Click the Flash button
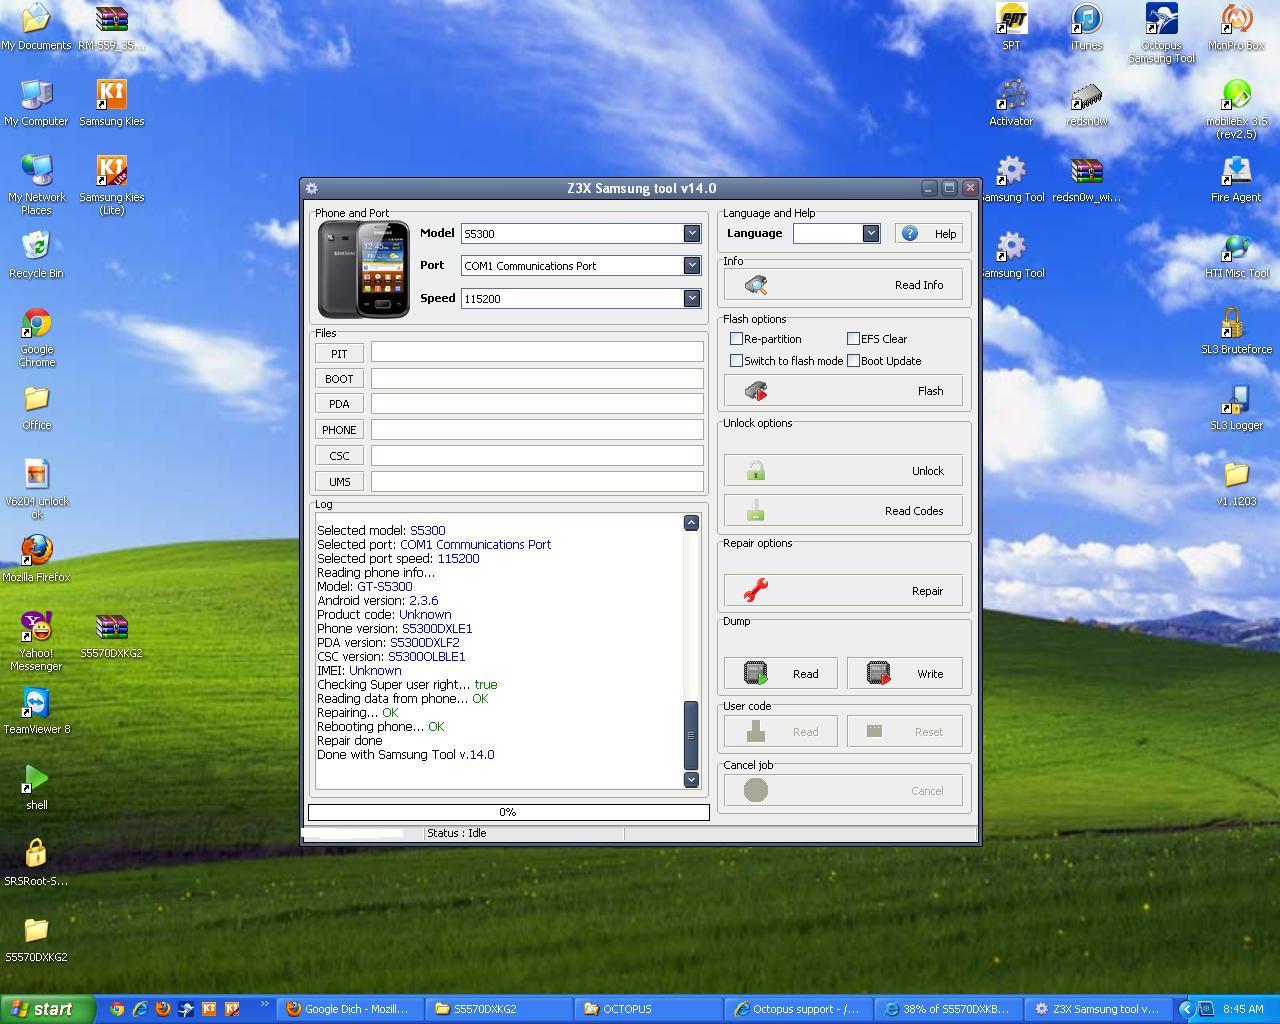This screenshot has width=1280, height=1024. coord(843,391)
